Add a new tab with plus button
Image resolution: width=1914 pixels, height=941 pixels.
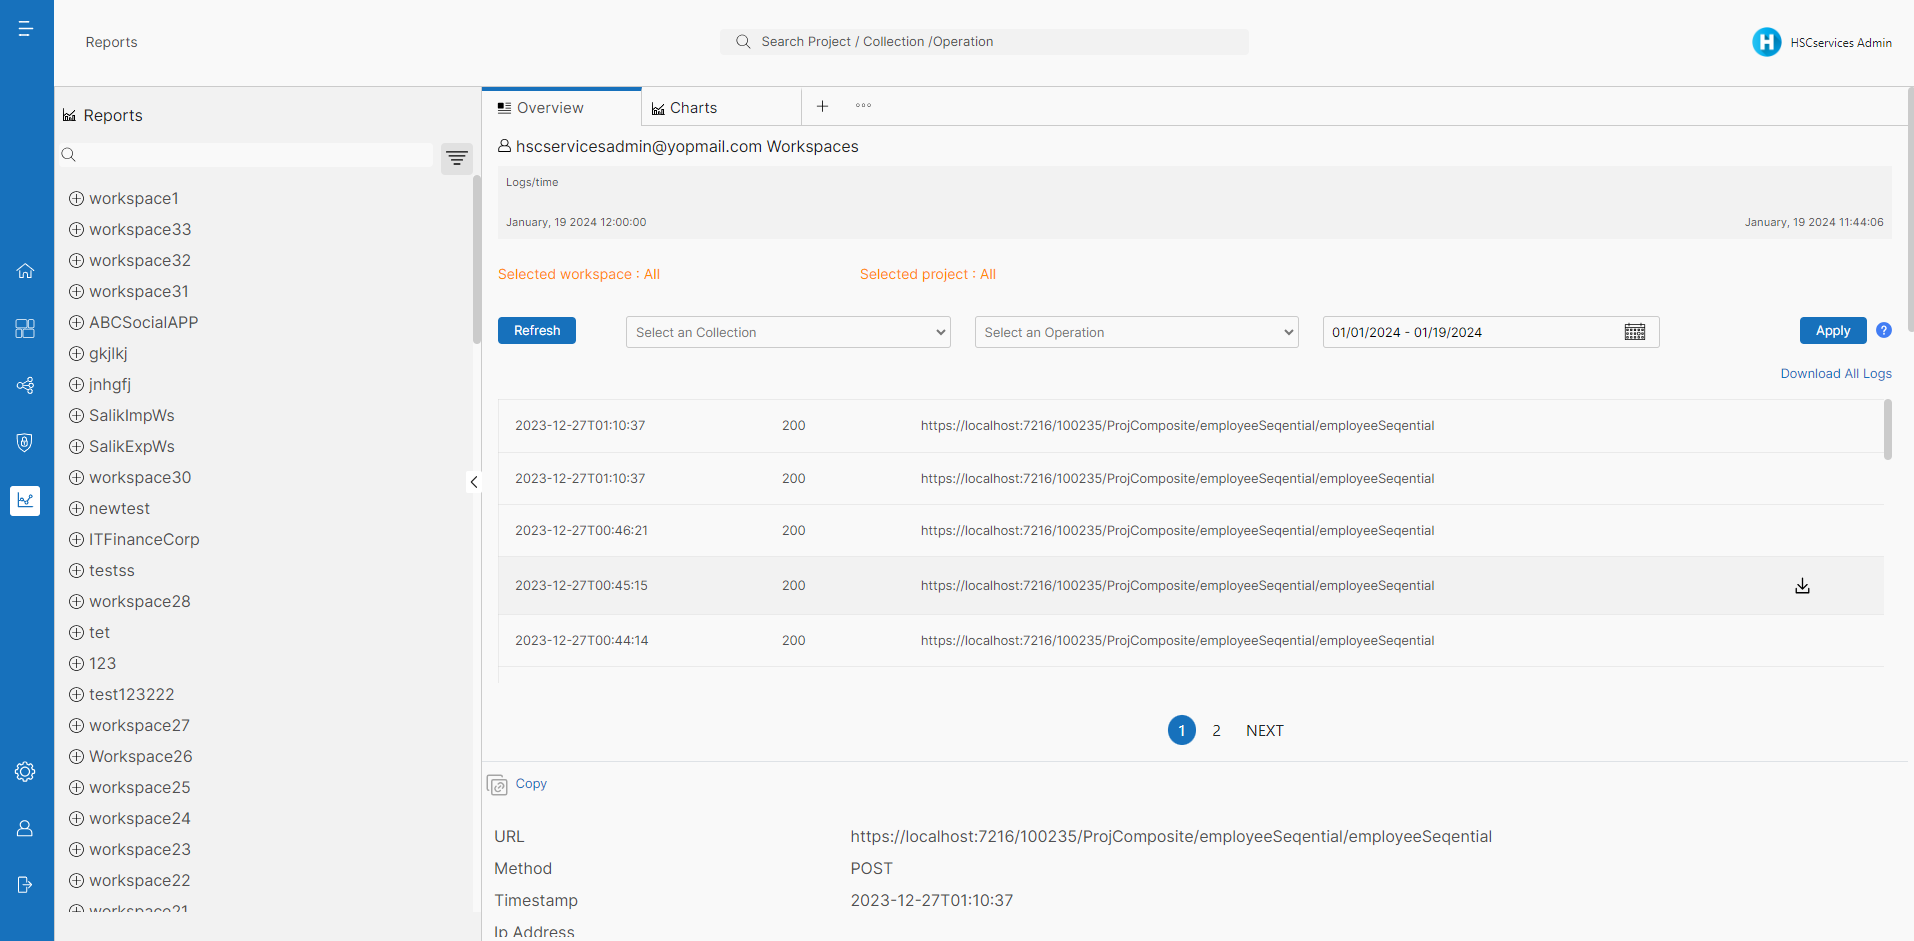tap(822, 106)
